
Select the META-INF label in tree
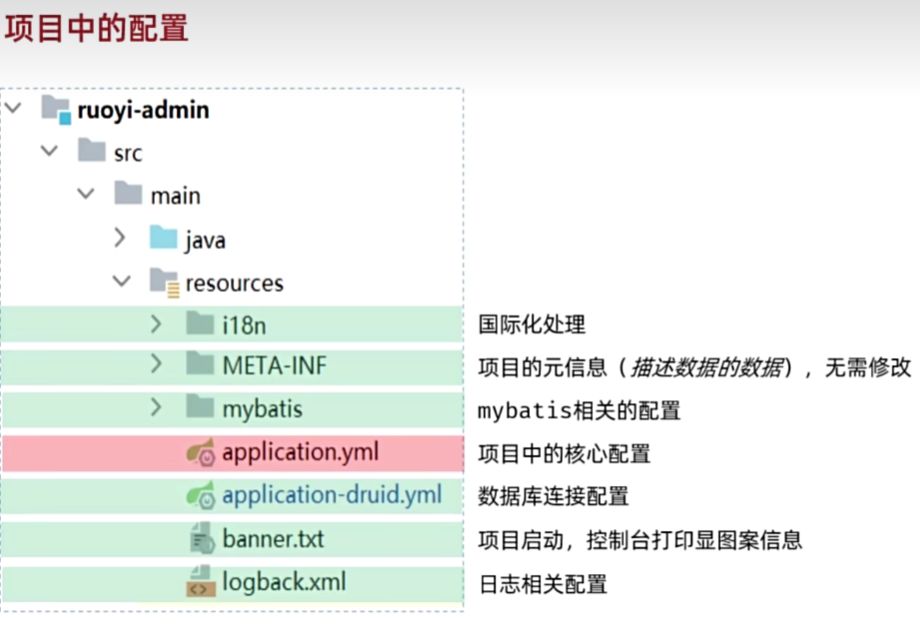275,366
